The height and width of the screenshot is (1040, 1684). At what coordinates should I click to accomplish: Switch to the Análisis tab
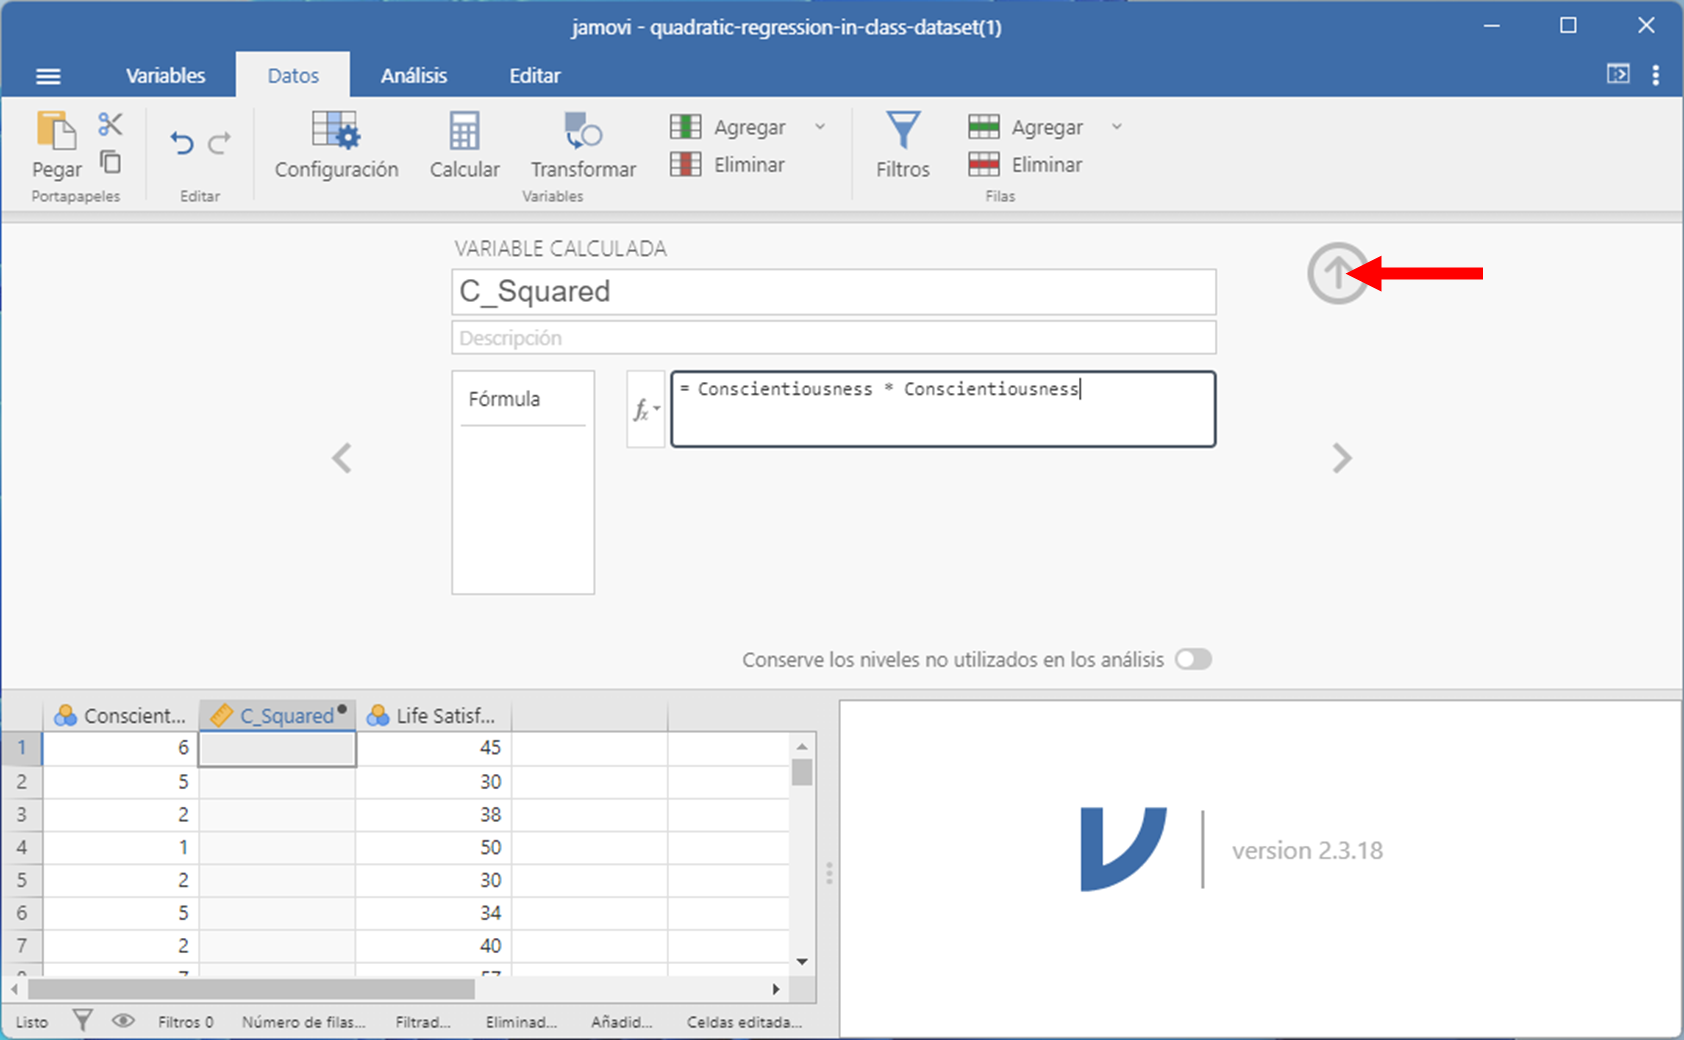click(413, 76)
